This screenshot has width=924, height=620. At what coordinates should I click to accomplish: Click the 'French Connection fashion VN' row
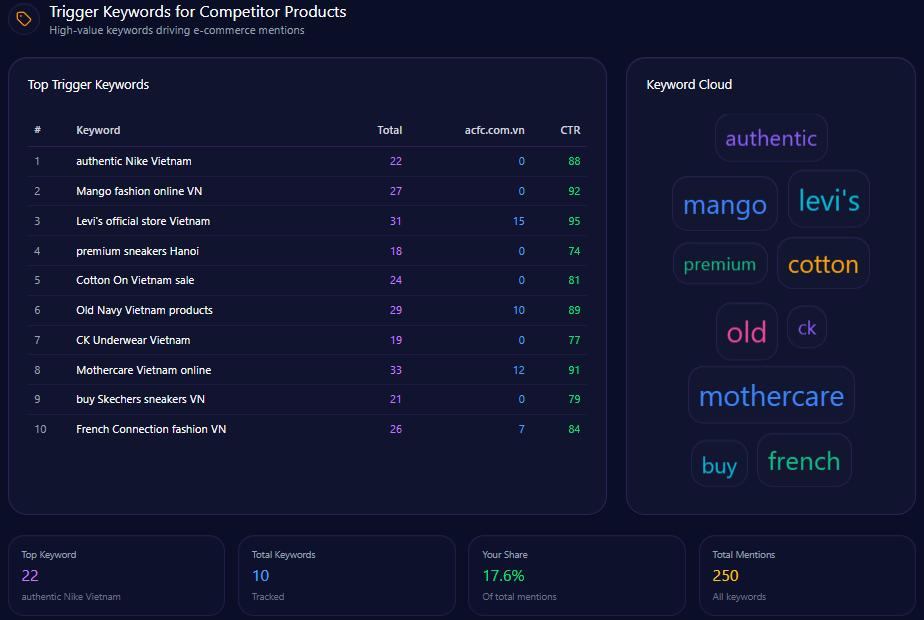tap(151, 429)
